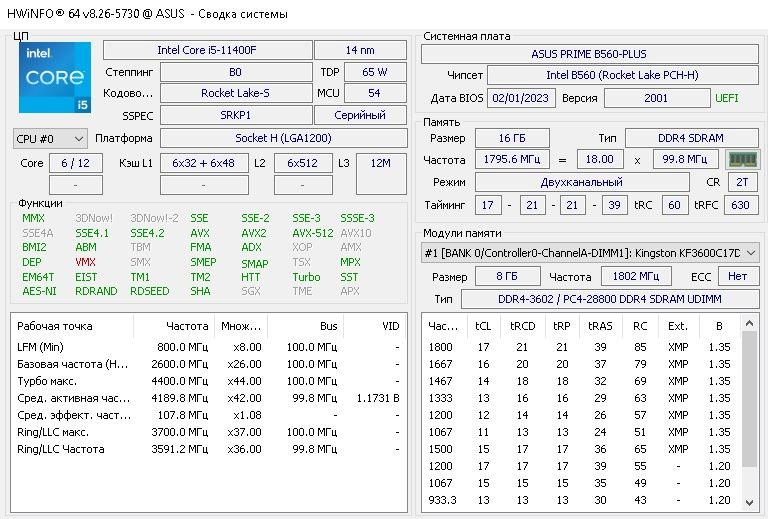The width and height of the screenshot is (768, 519).
Task: Click the L1 cache 6x32 + 6x48 field
Action: pos(204,163)
